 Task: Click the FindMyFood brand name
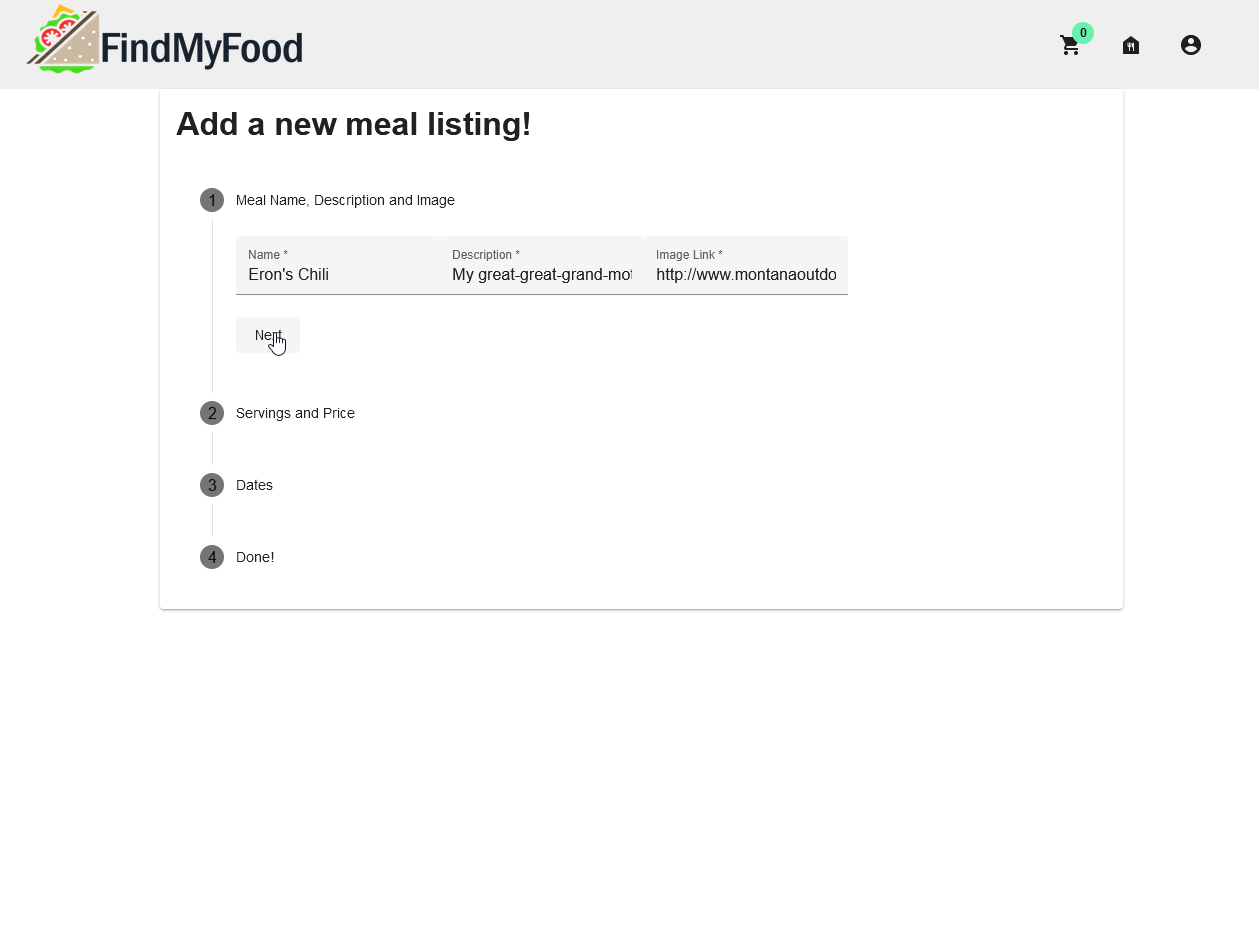[202, 48]
